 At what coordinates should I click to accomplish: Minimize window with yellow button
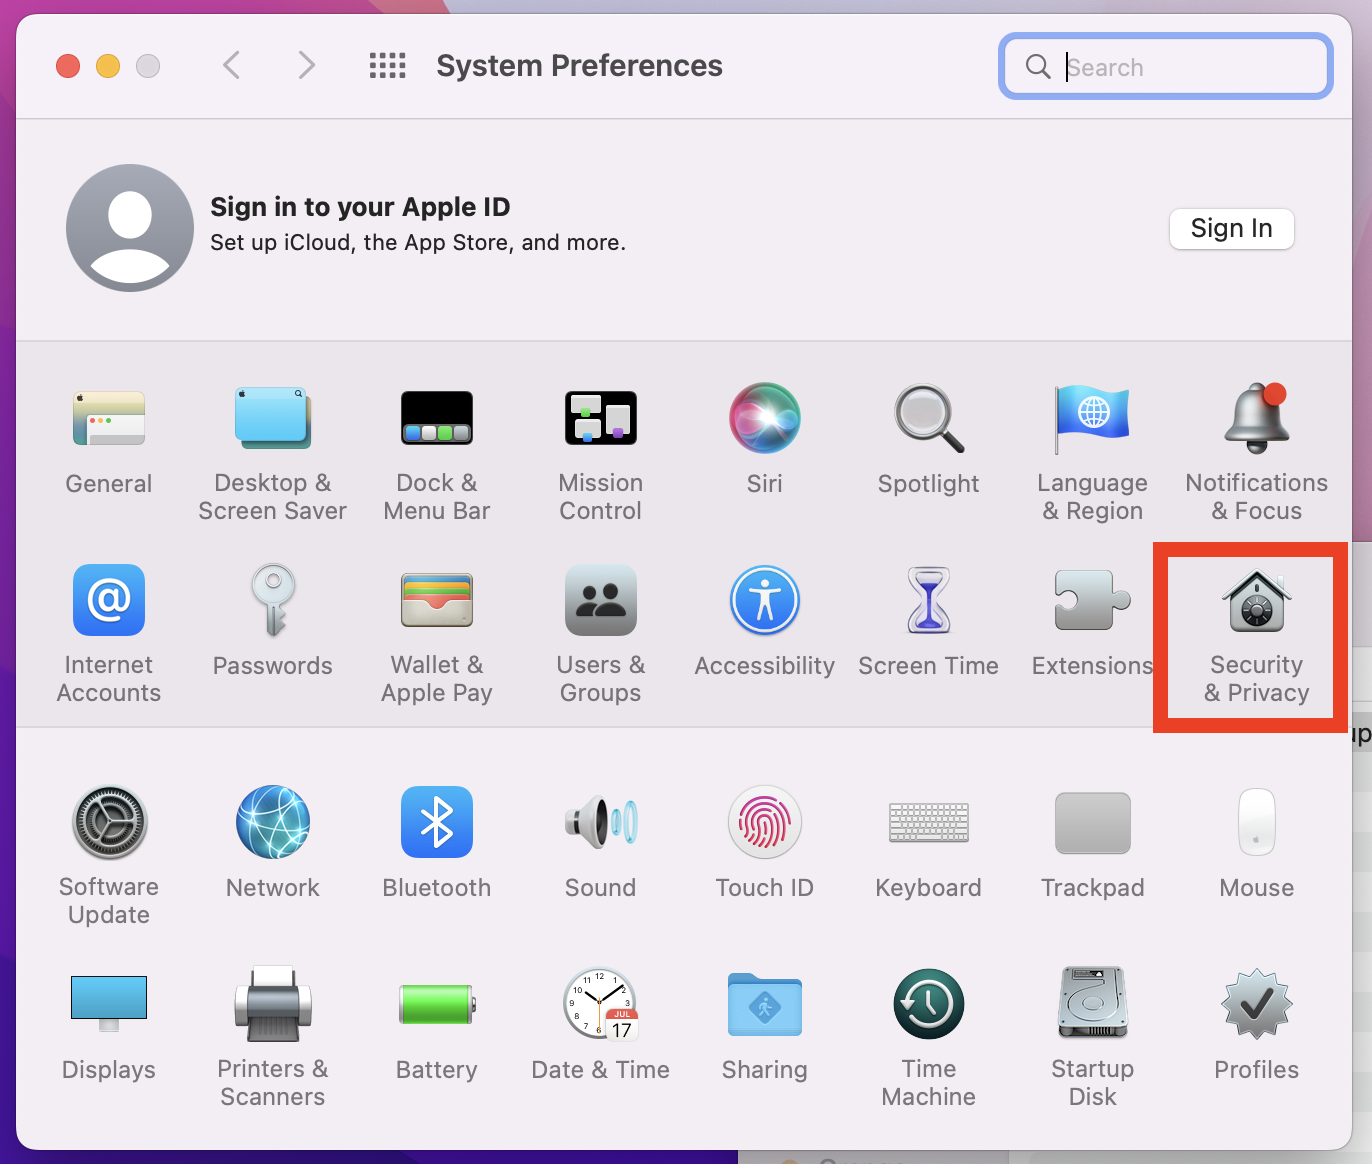click(108, 66)
